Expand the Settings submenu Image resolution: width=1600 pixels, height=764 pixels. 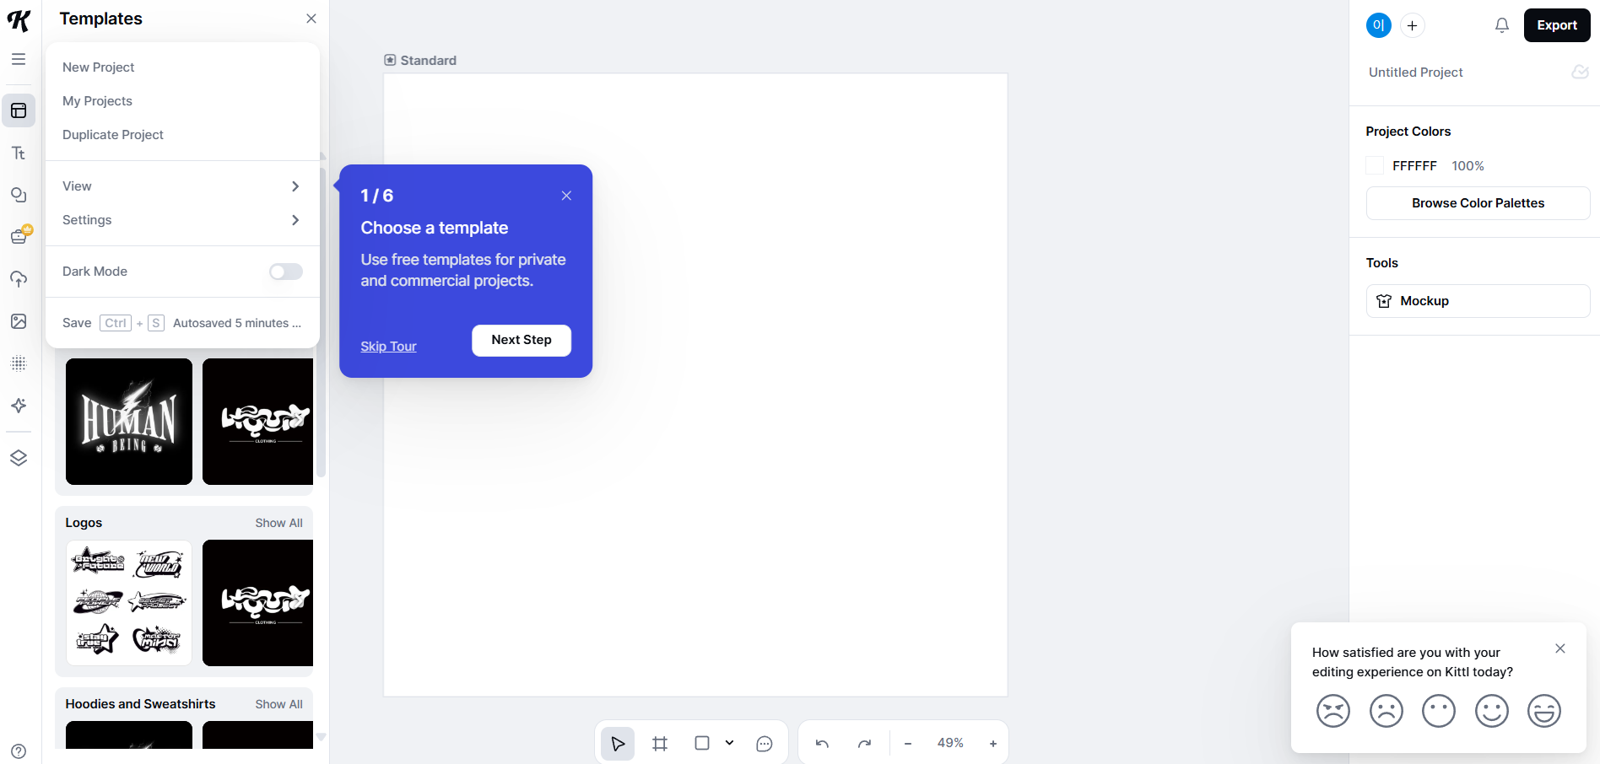pos(181,220)
